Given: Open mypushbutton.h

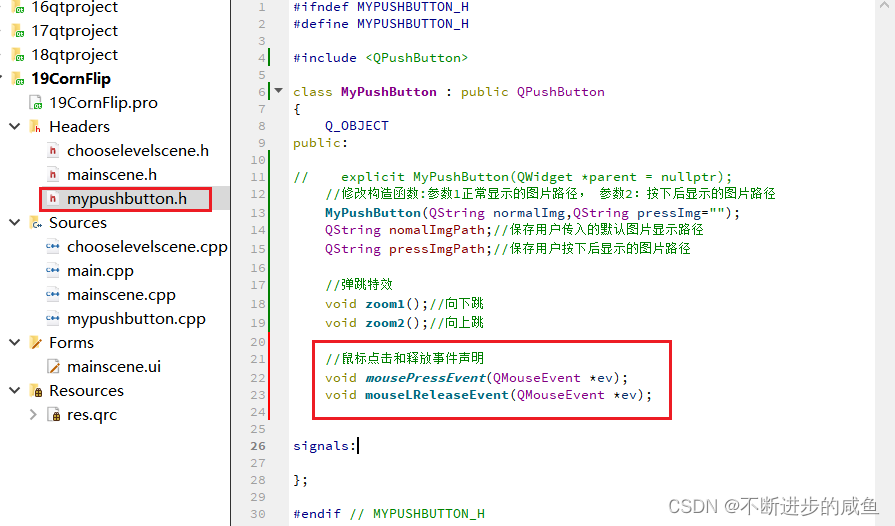Looking at the screenshot, I should coord(127,199).
